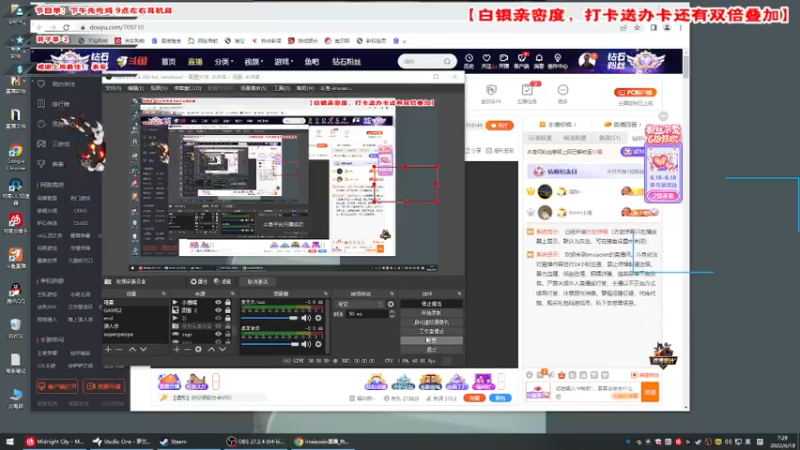The height and width of the screenshot is (450, 800).
Task: Adjust the transition duration stepper arrows
Action: (x=391, y=314)
